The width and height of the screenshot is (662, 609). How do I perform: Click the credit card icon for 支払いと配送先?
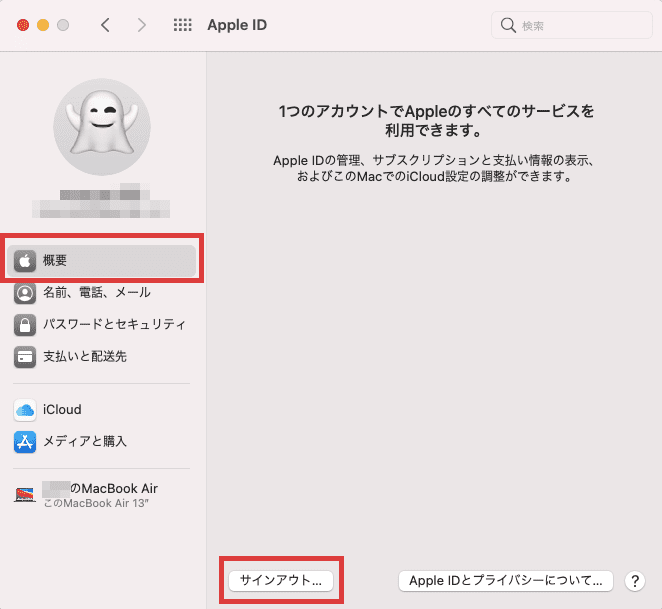(x=25, y=357)
